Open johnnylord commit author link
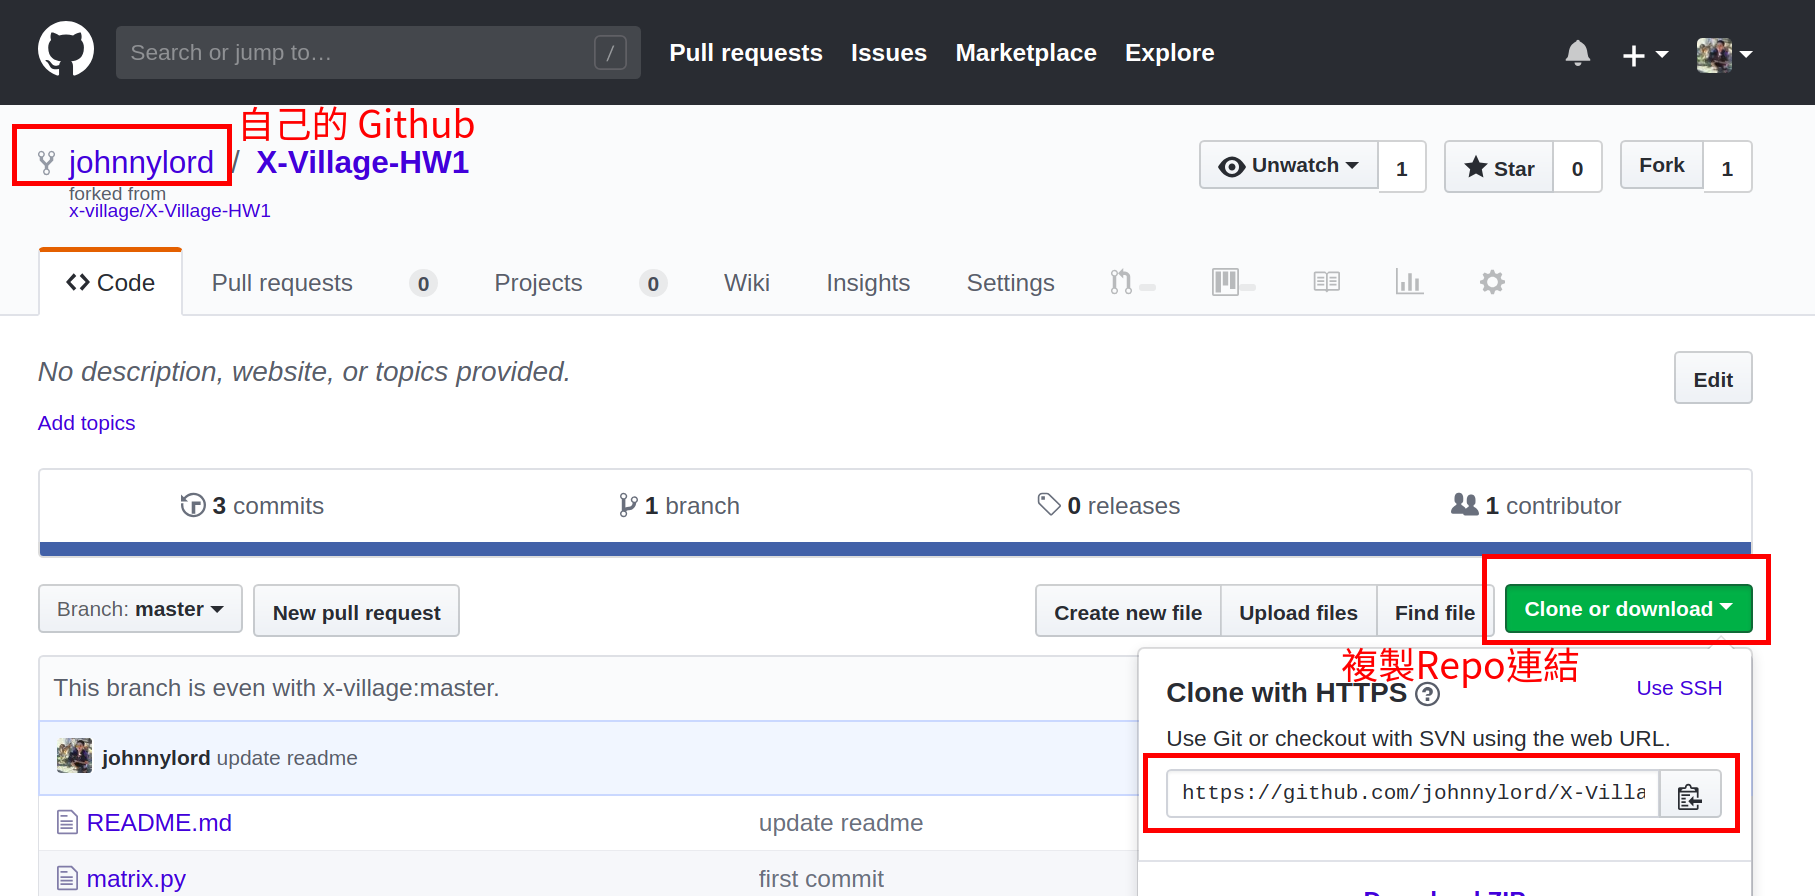1815x896 pixels. (156, 758)
